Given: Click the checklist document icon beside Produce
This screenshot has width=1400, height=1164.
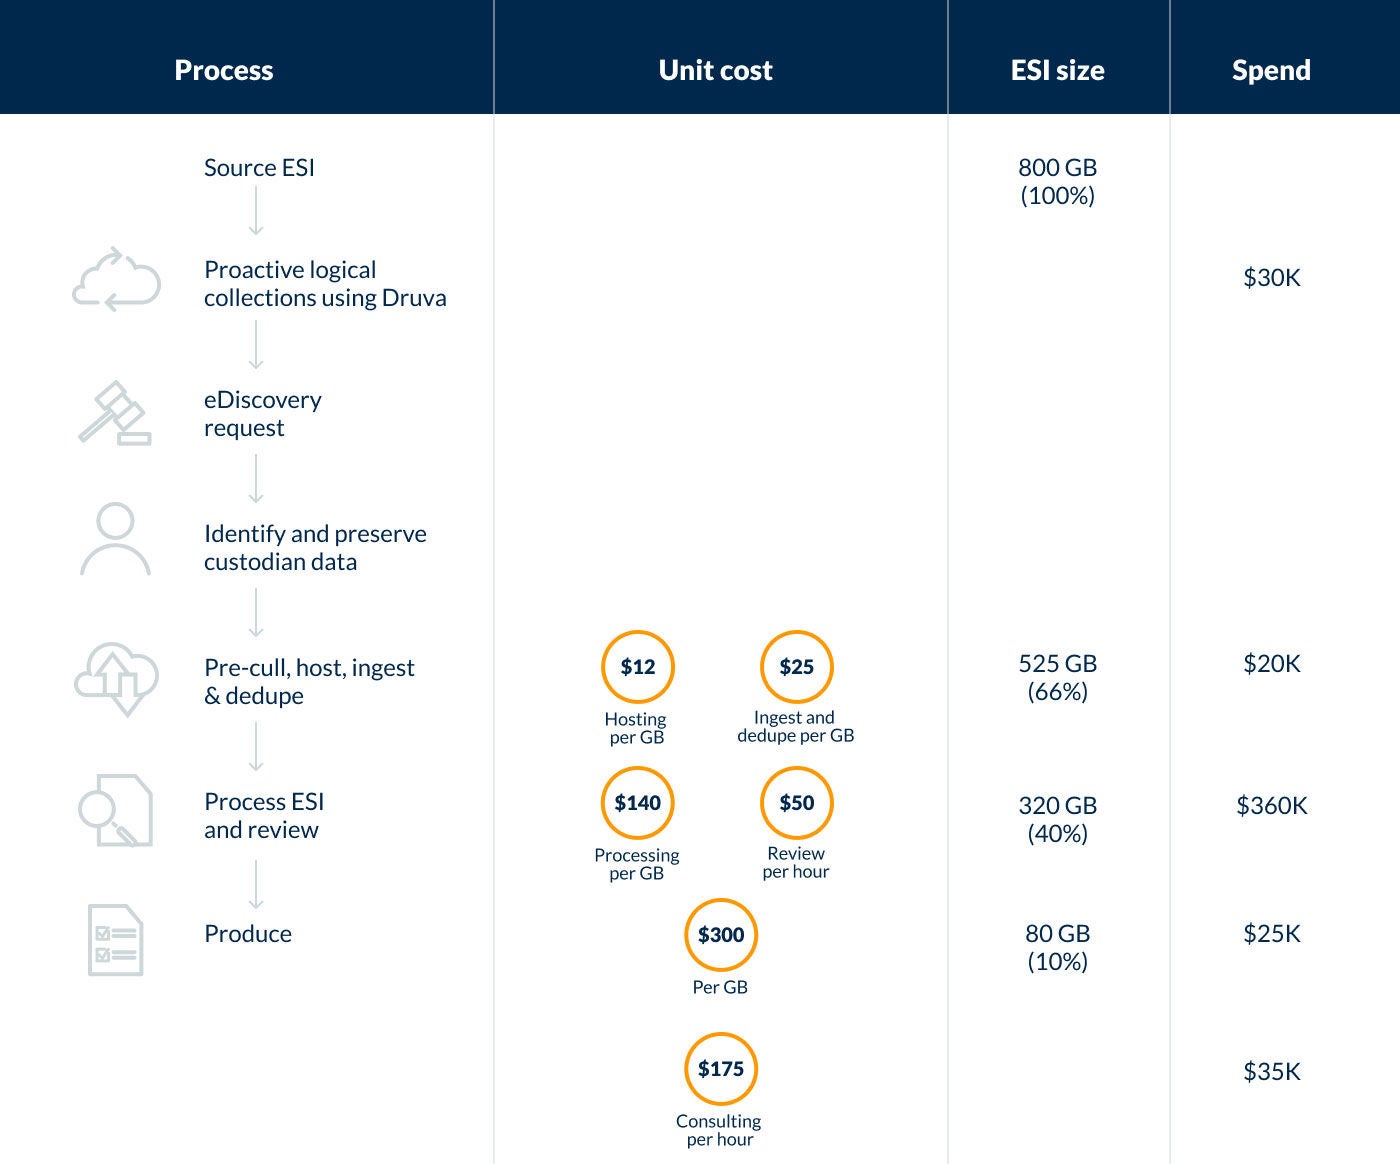Looking at the screenshot, I should [115, 940].
